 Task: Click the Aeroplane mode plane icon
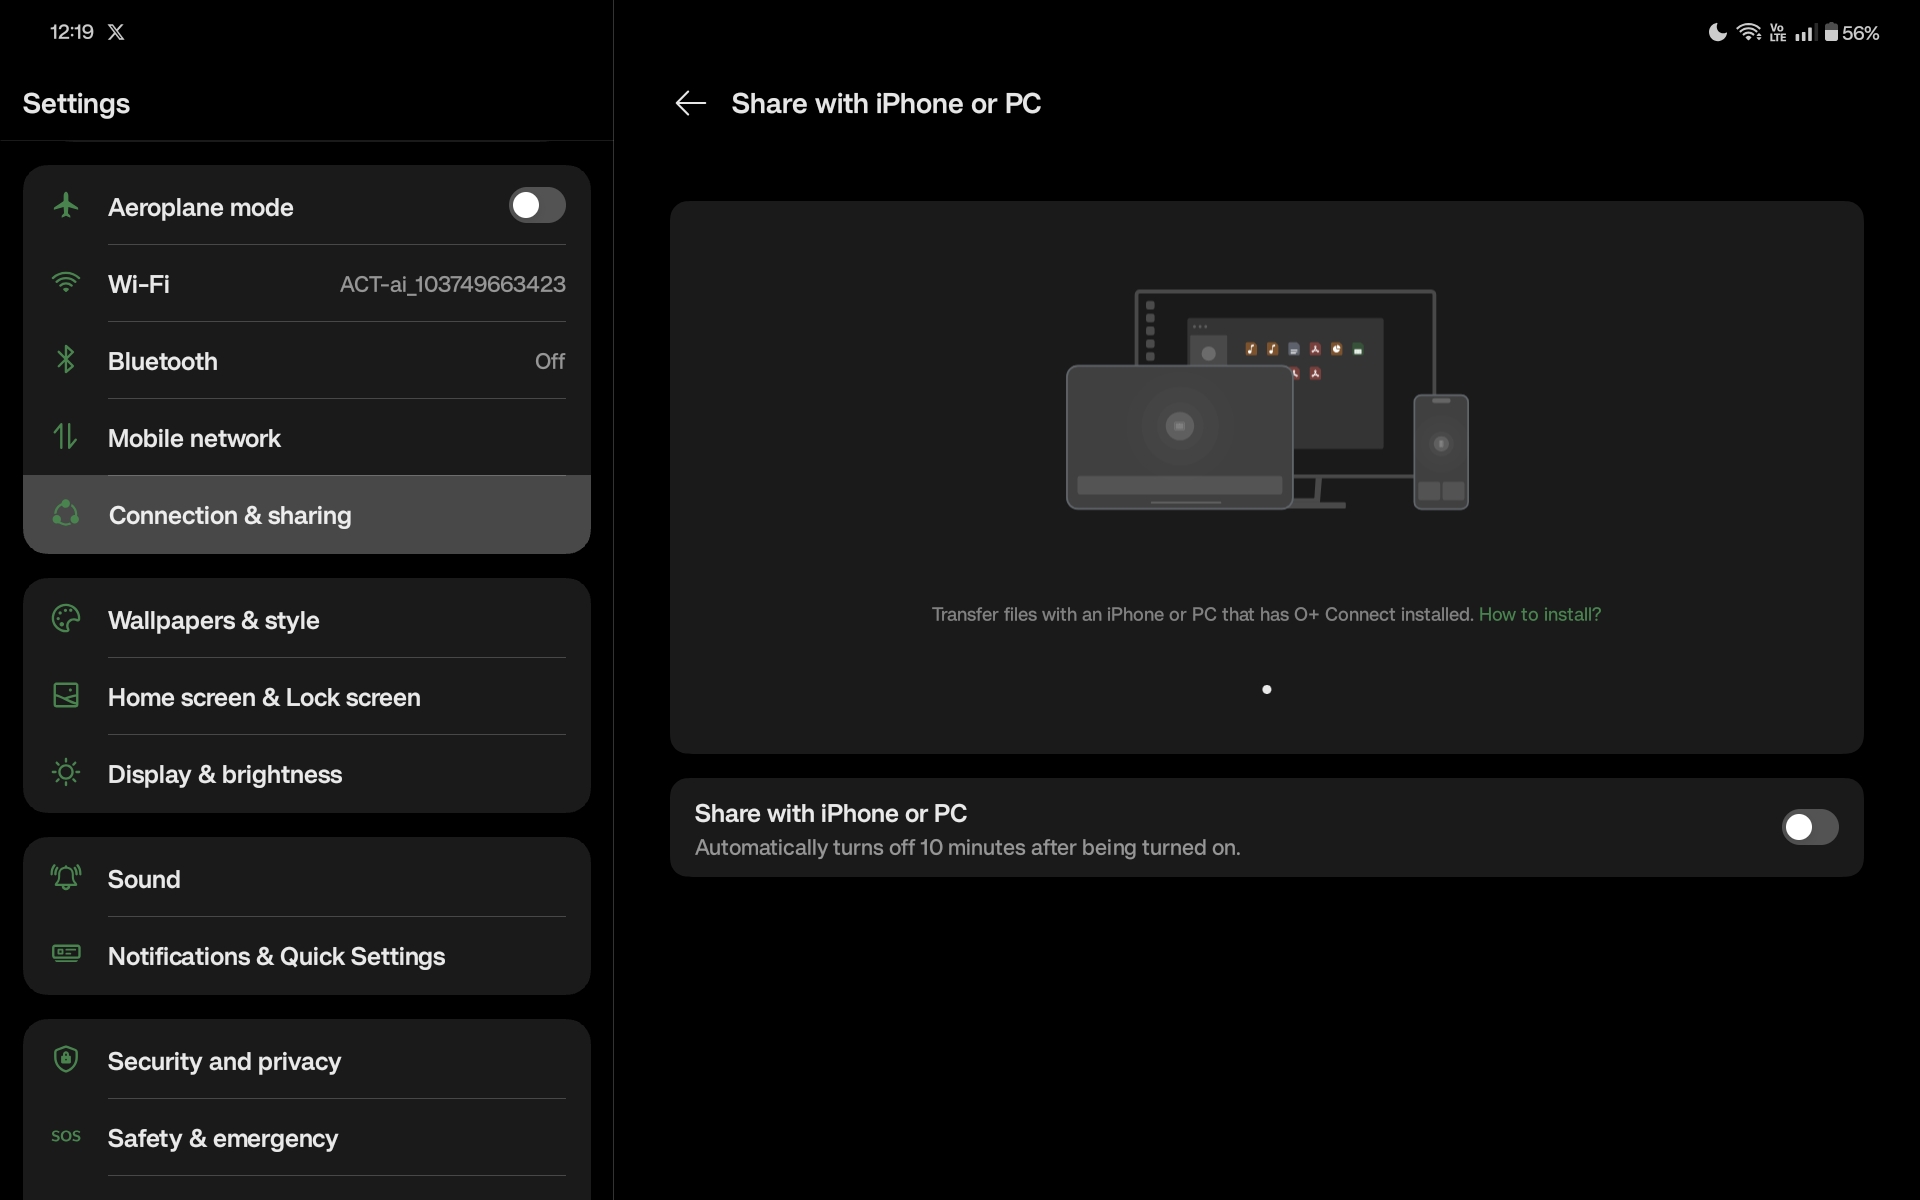[66, 205]
